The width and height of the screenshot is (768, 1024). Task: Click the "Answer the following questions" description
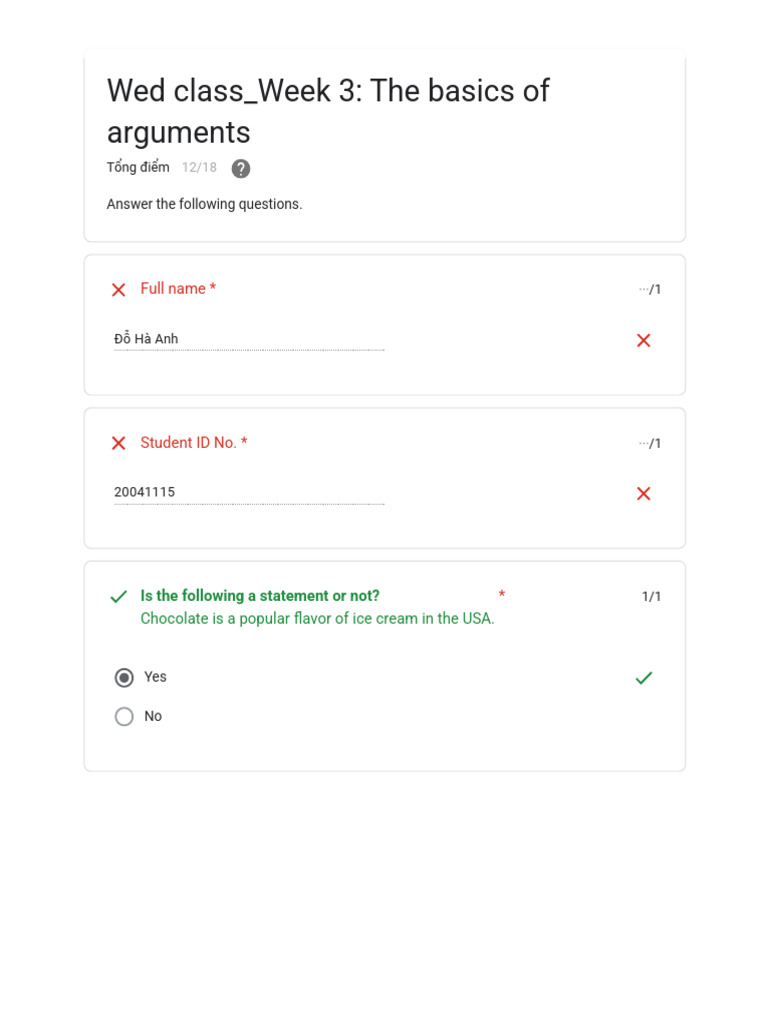click(204, 204)
